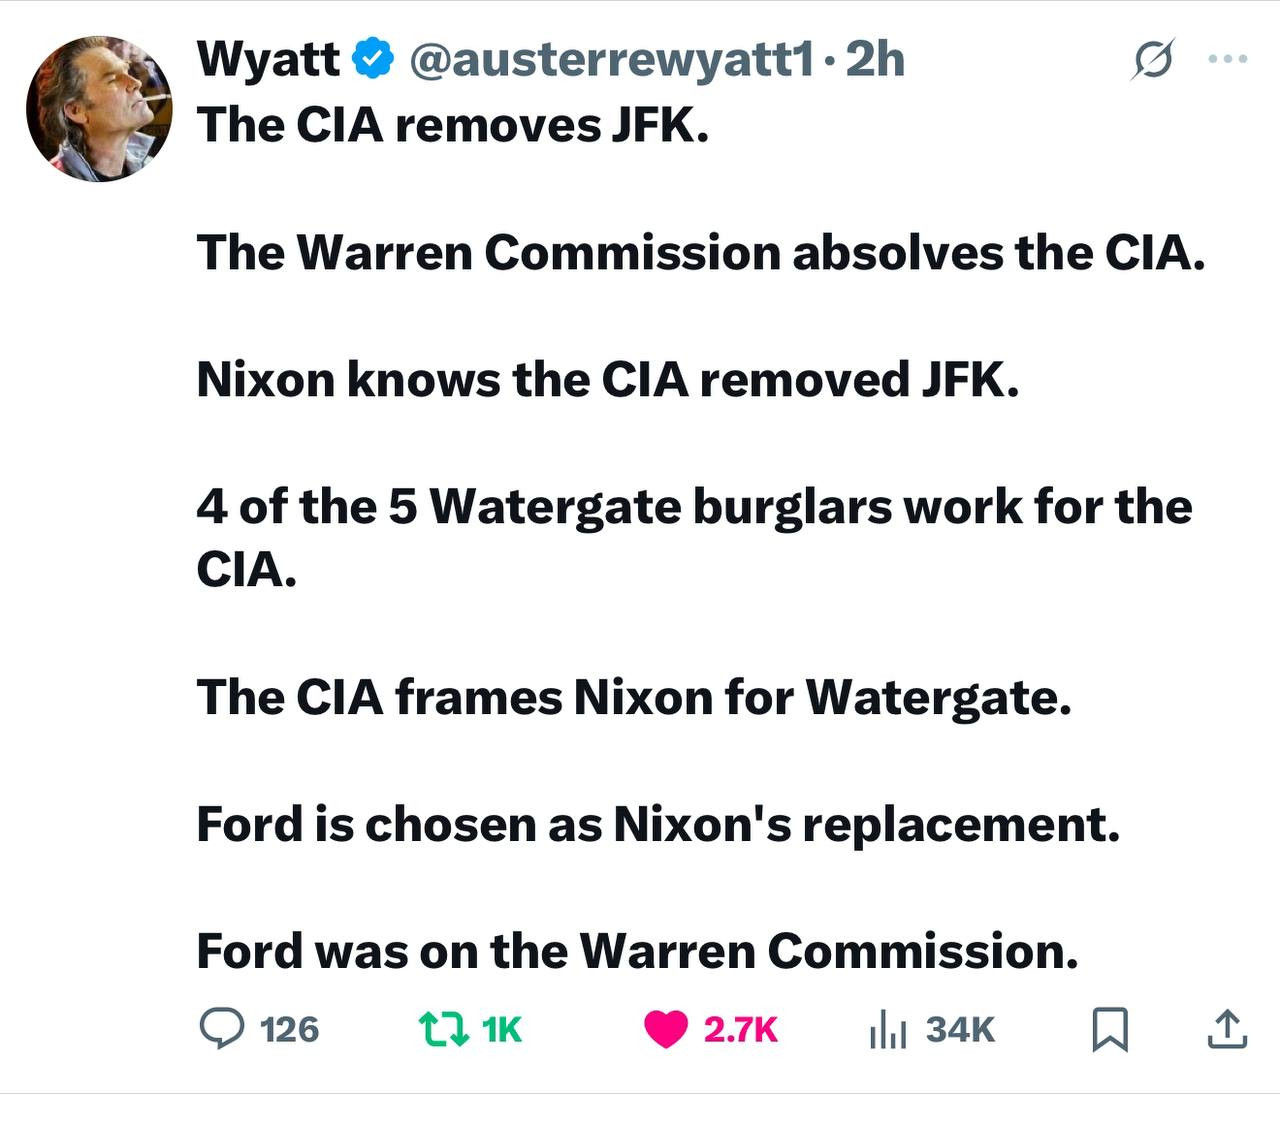The image size is (1280, 1123).
Task: Click the Grok slashed-circle icon
Action: pyautogui.click(x=1151, y=61)
